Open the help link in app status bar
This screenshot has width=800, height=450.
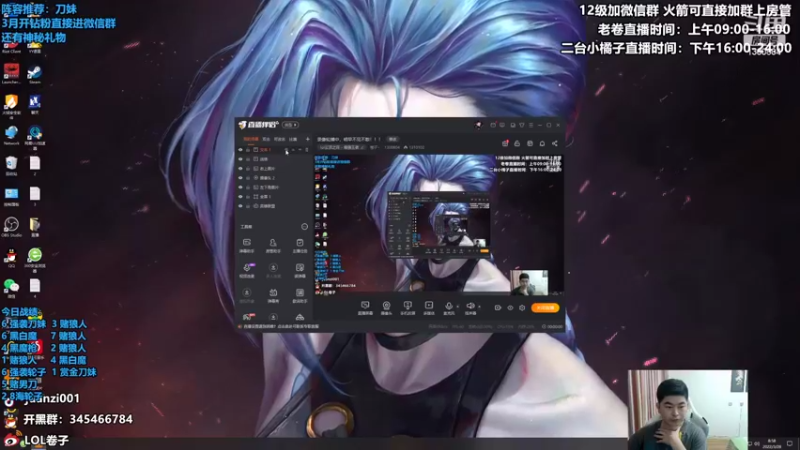(x=282, y=326)
